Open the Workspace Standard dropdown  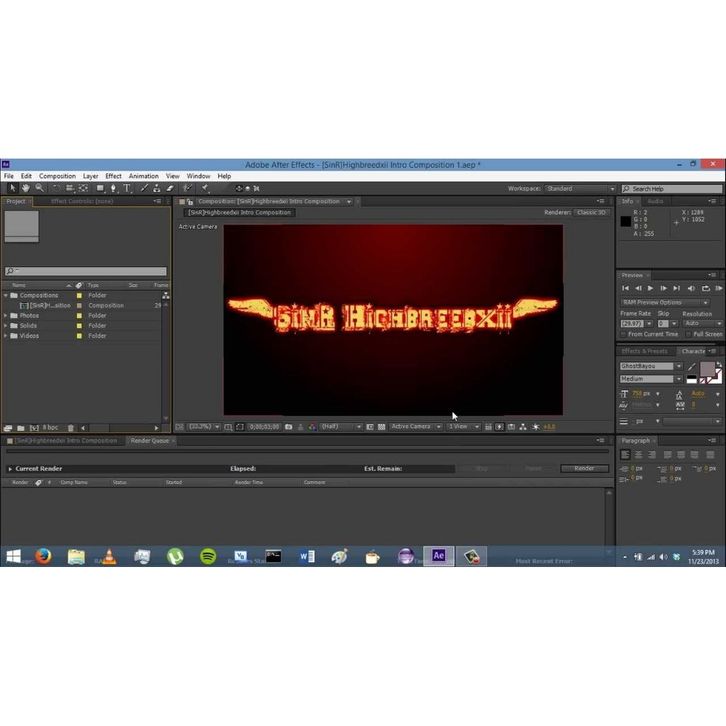coord(580,189)
